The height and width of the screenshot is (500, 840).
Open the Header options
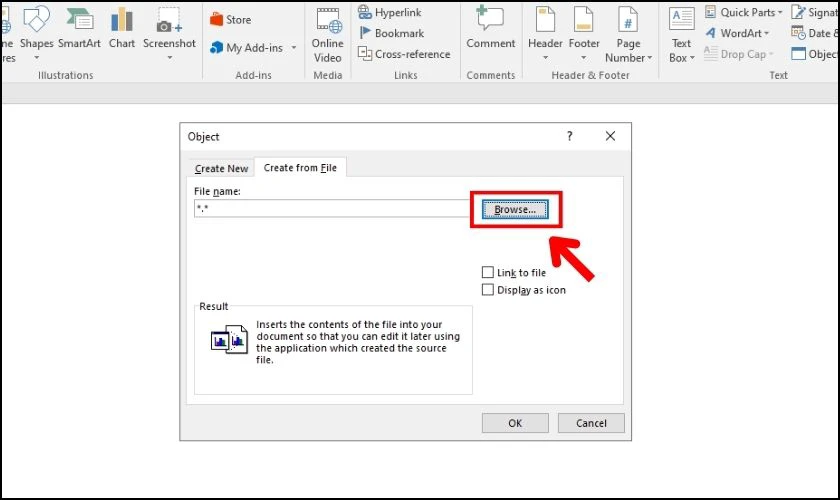click(545, 32)
